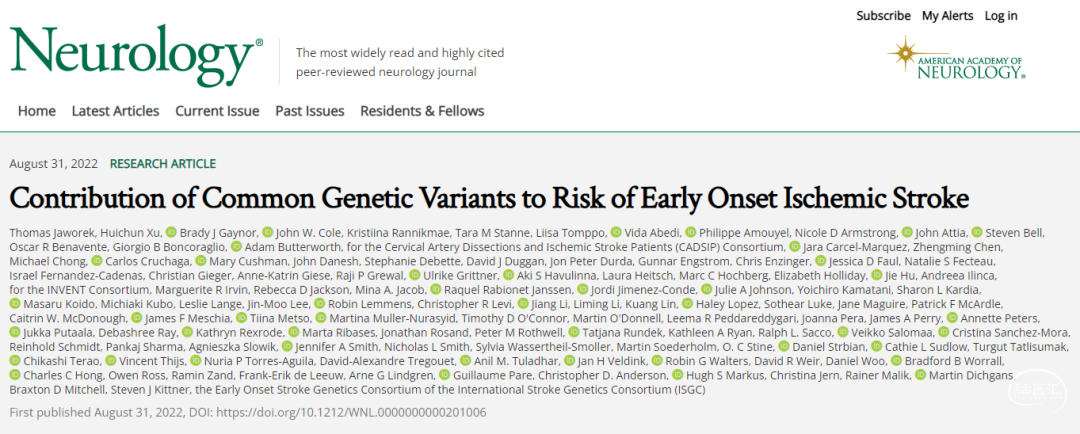Open the Residents & Fellows section
Image resolution: width=1080 pixels, height=434 pixels.
422,111
